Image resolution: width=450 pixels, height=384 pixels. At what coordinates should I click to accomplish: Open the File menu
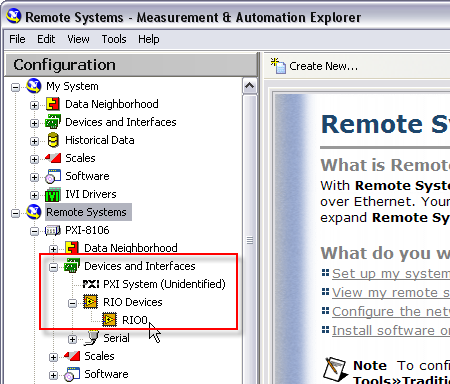[x=17, y=39]
